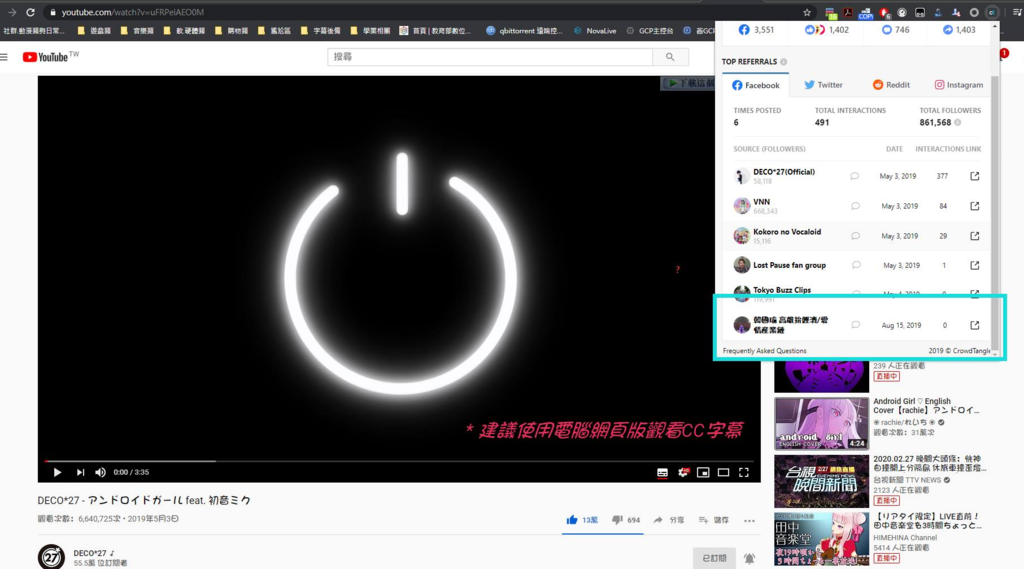1024x569 pixels.
Task: Skip to the next video
Action: tap(80, 472)
